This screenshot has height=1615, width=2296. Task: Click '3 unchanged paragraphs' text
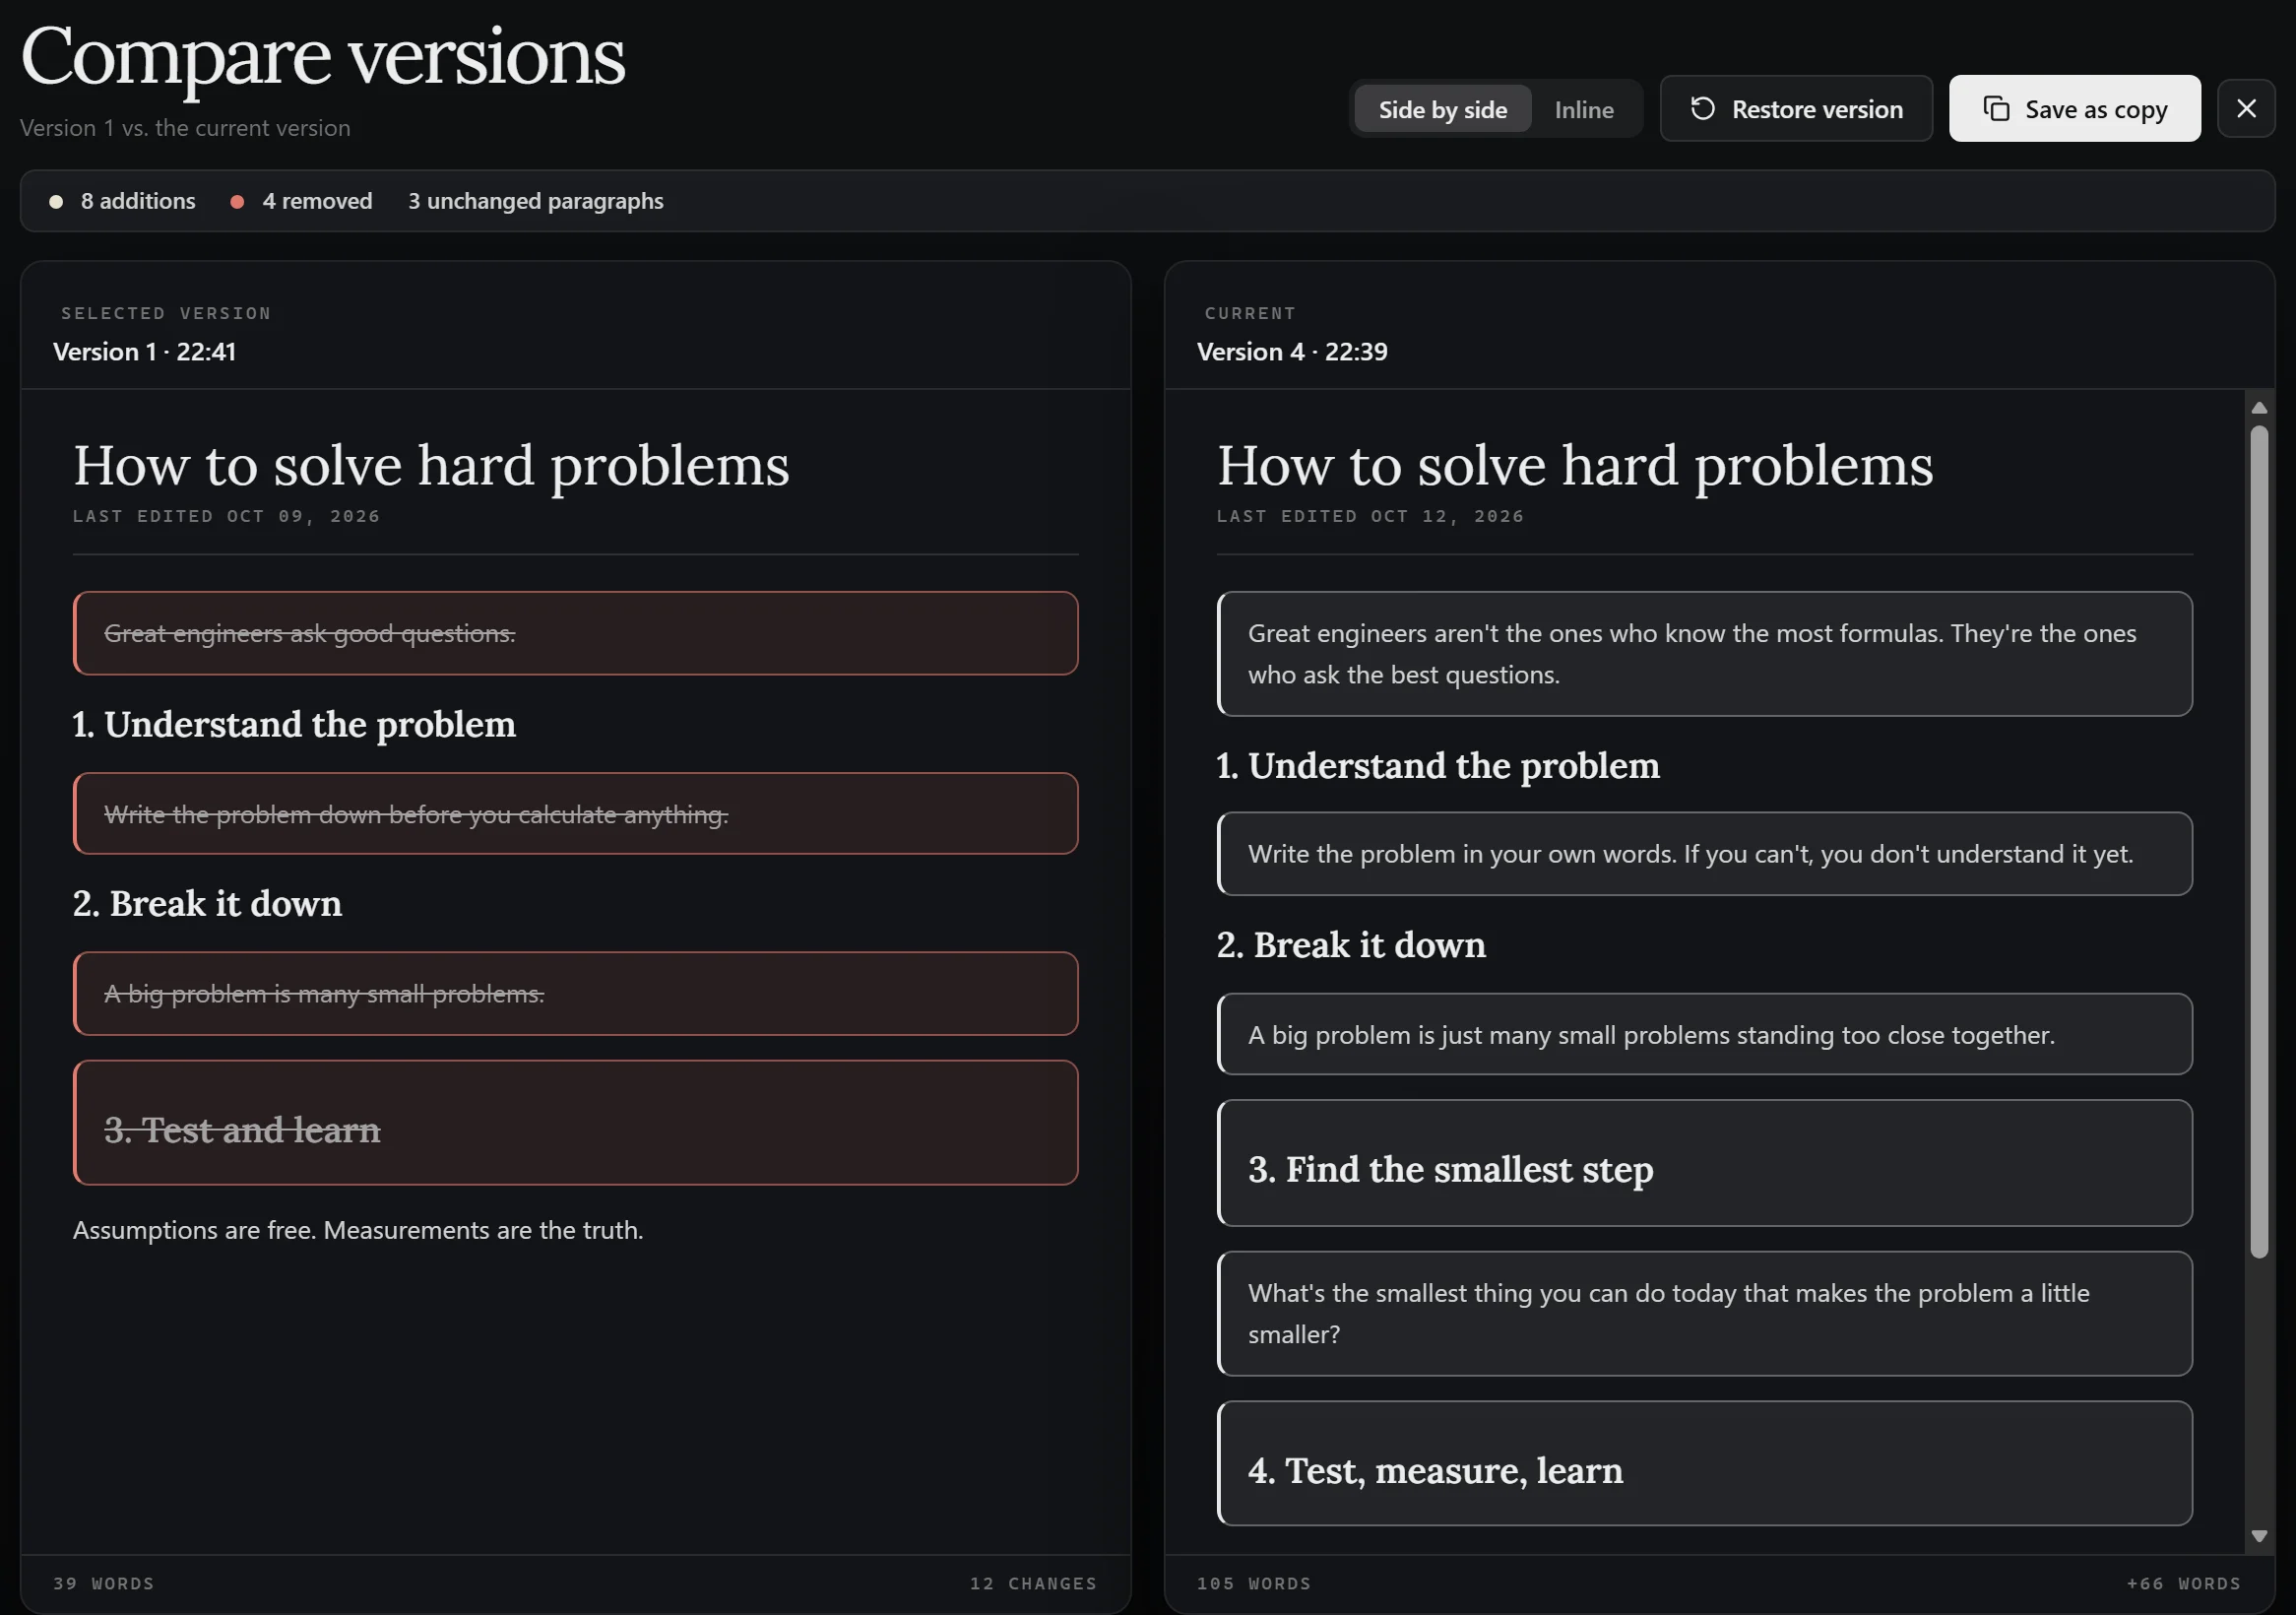coord(535,201)
